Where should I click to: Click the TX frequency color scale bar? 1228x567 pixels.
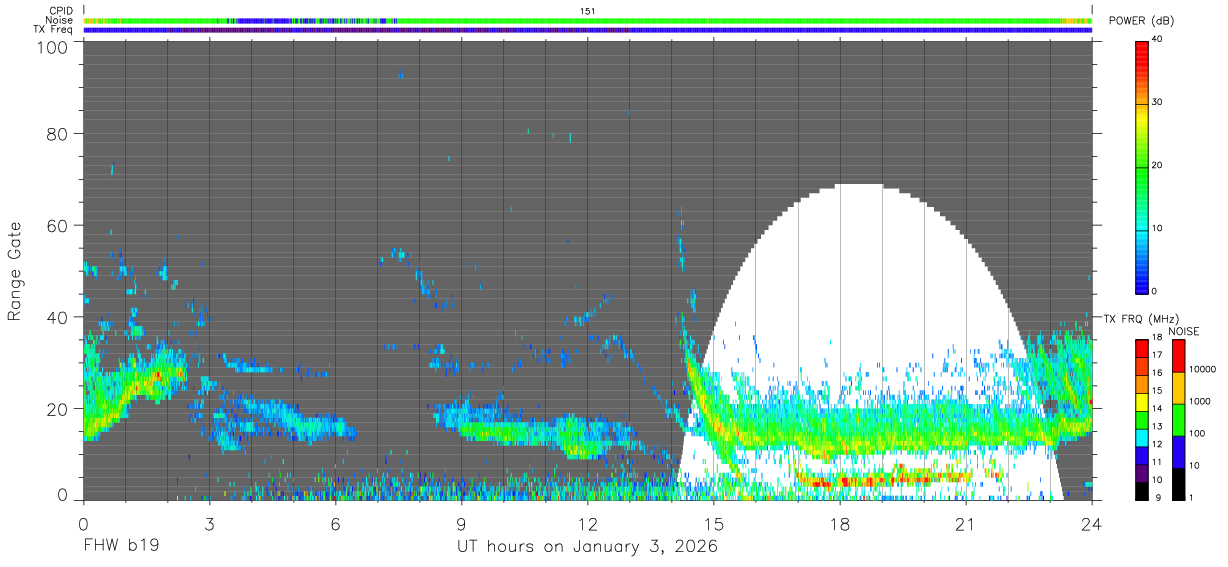(1141, 420)
